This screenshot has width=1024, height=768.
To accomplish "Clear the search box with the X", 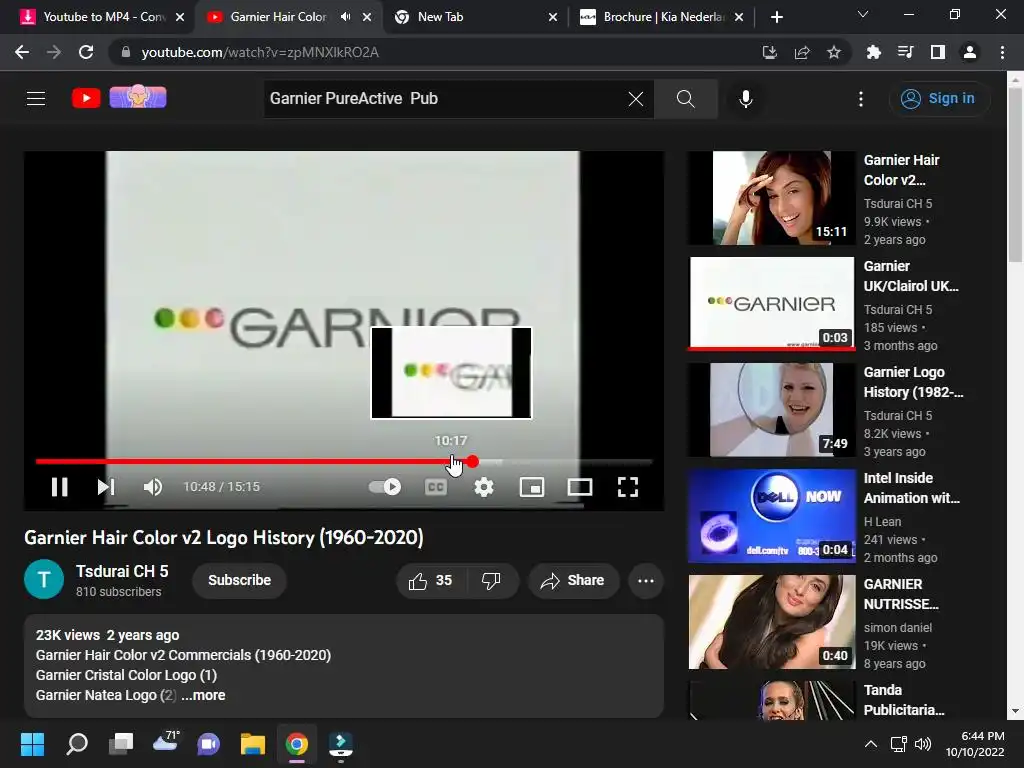I will click(635, 99).
